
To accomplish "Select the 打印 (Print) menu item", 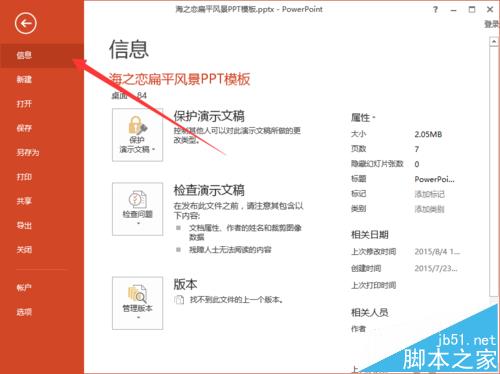I will tap(42, 177).
